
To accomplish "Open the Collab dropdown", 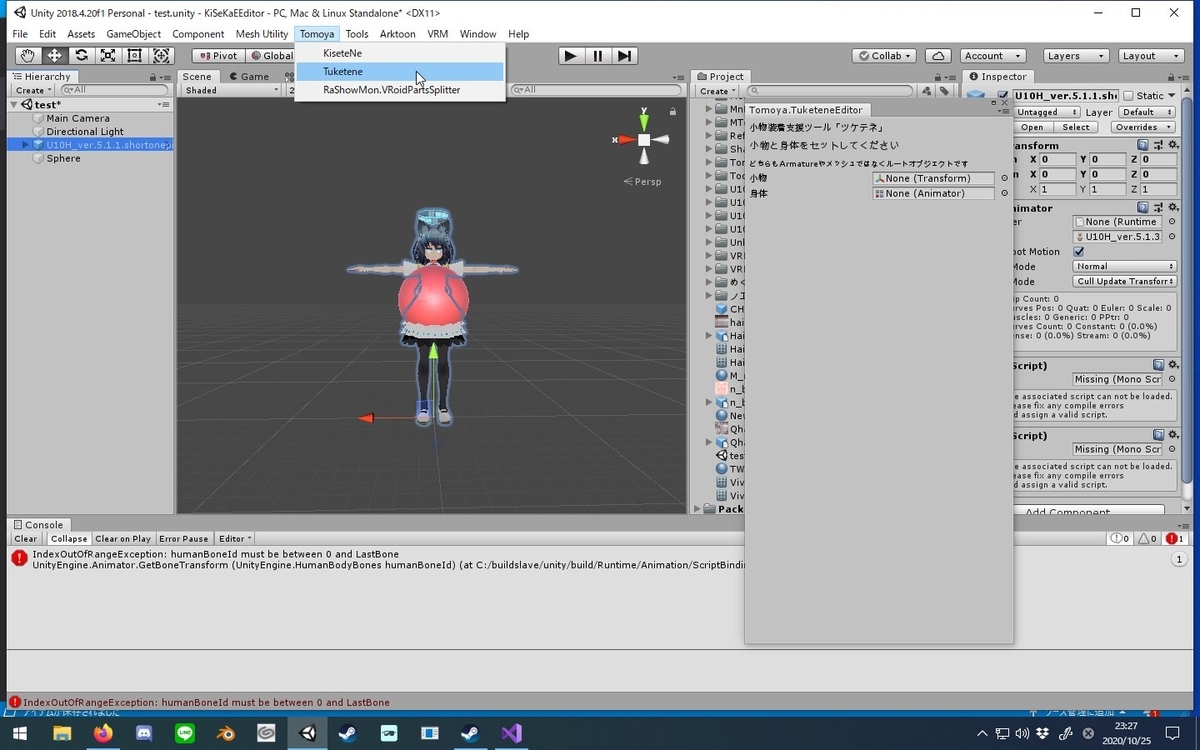I will 885,56.
